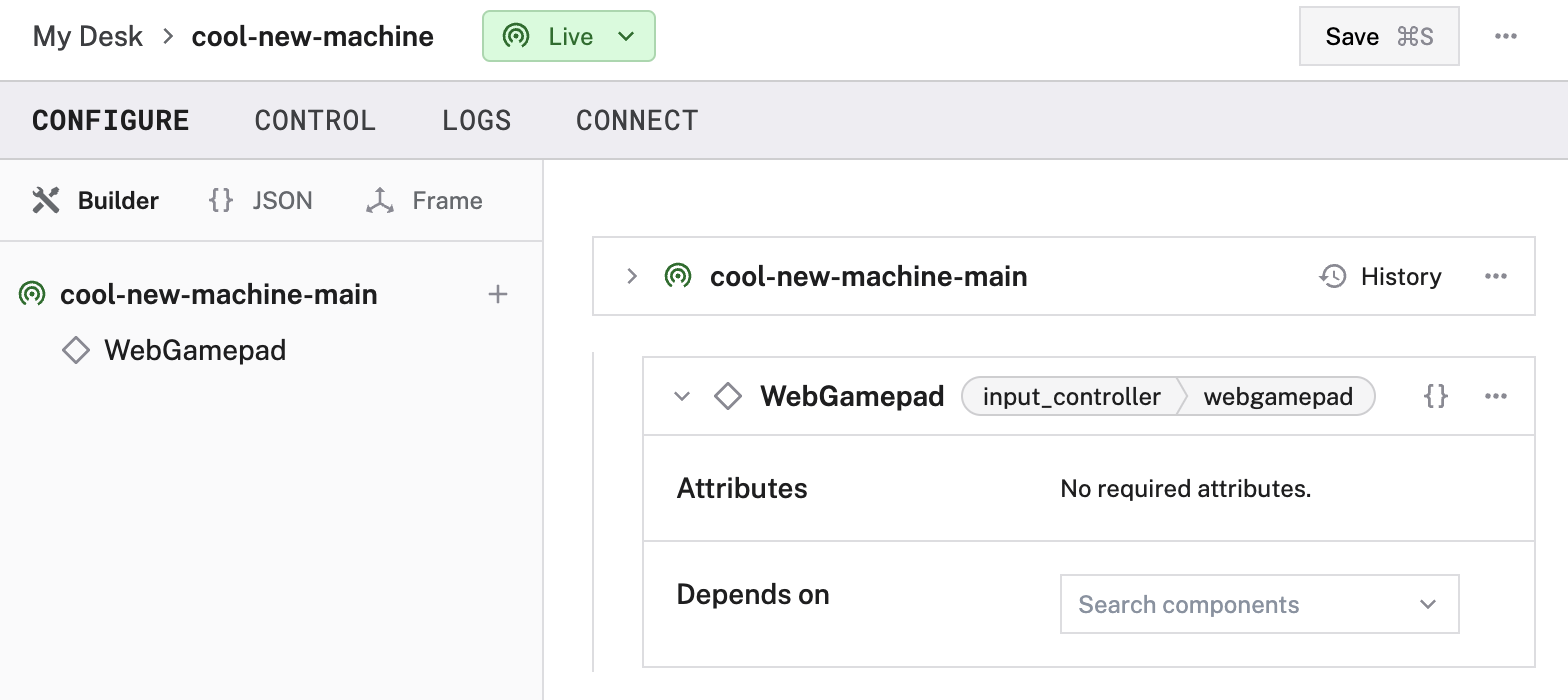Open the CONNECT tab

636,121
